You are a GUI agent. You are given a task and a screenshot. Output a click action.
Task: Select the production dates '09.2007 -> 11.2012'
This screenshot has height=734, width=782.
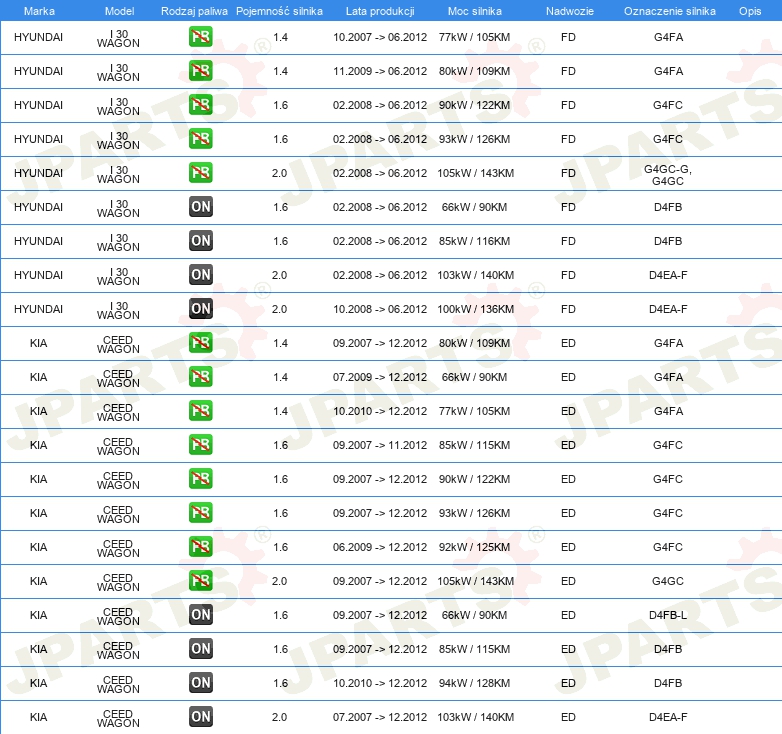coord(380,445)
